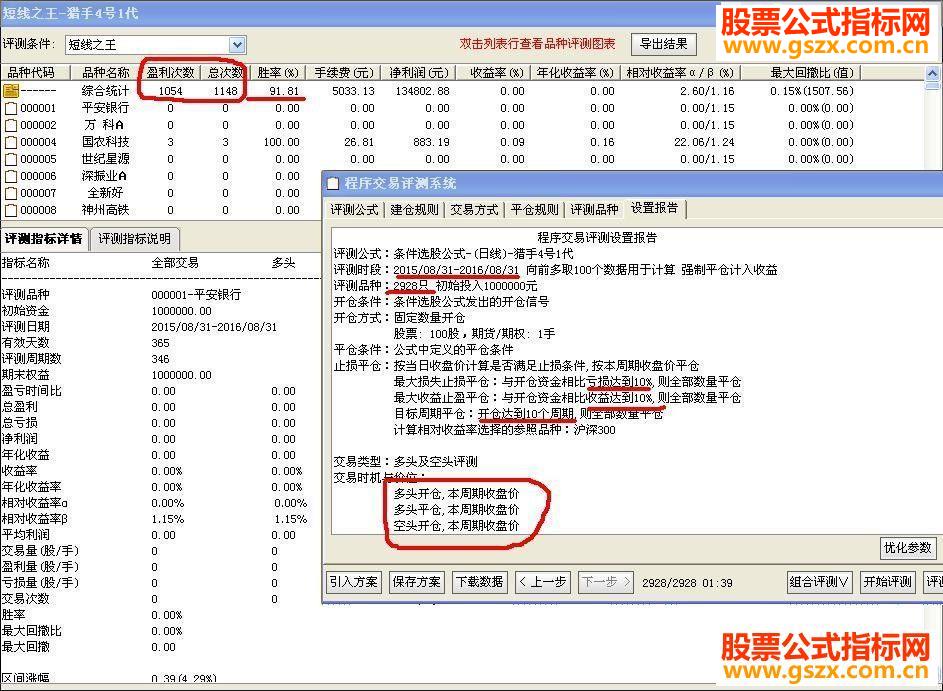The width and height of the screenshot is (943, 691).
Task: Open the 交易方式 tab
Action: point(475,209)
